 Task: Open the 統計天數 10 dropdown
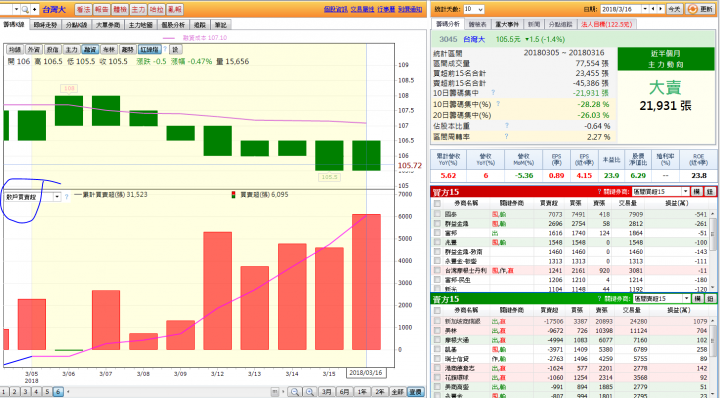473,9
